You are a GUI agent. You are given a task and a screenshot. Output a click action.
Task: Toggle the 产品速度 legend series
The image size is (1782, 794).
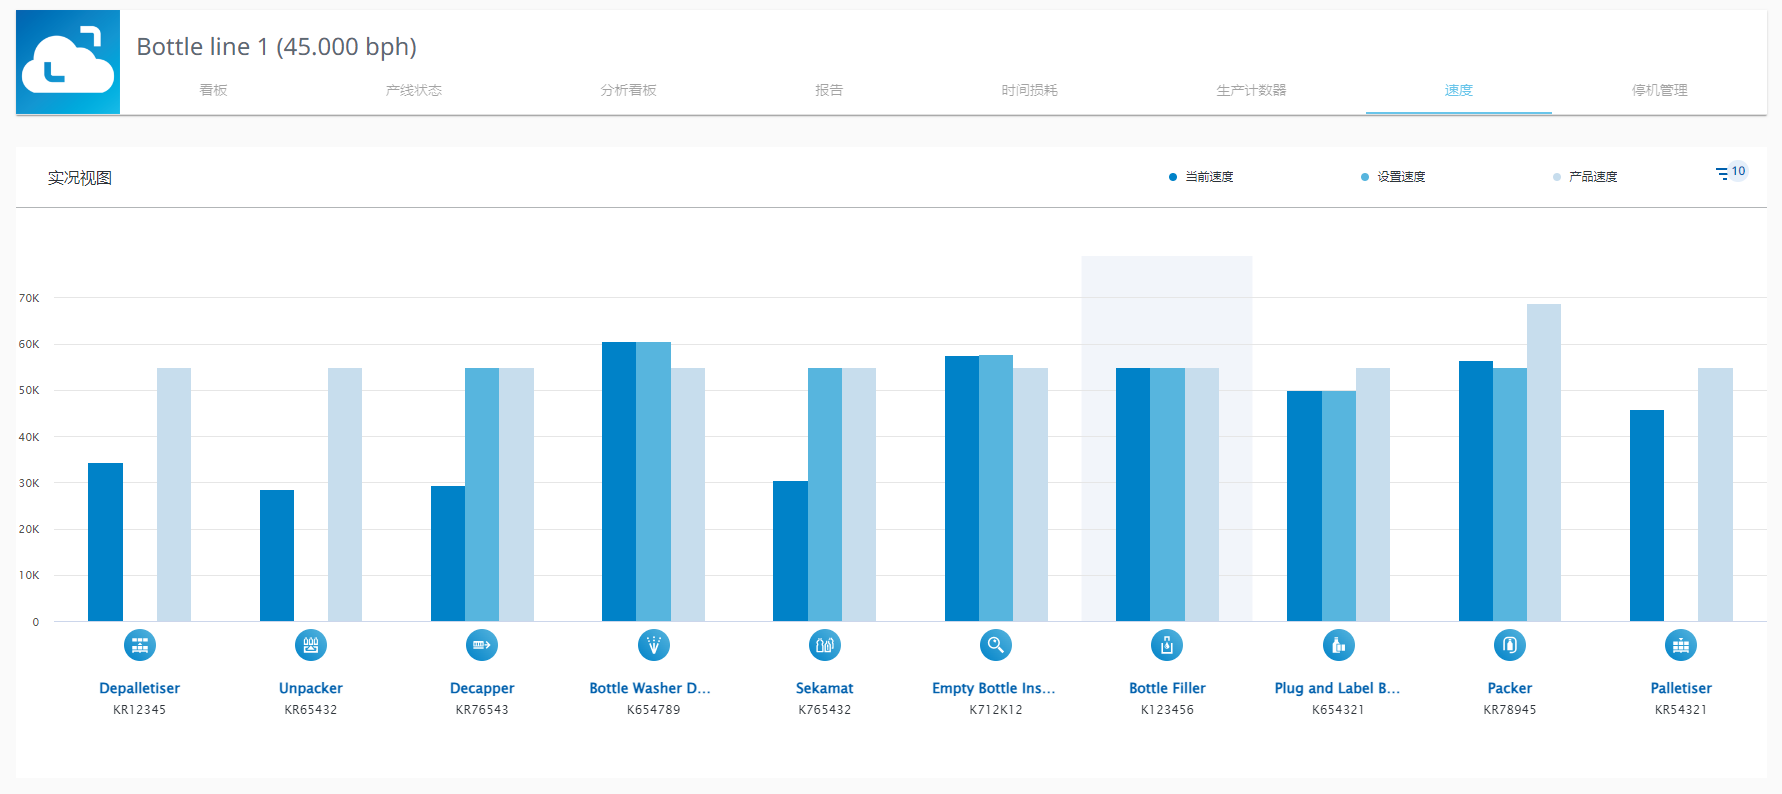pos(1585,177)
